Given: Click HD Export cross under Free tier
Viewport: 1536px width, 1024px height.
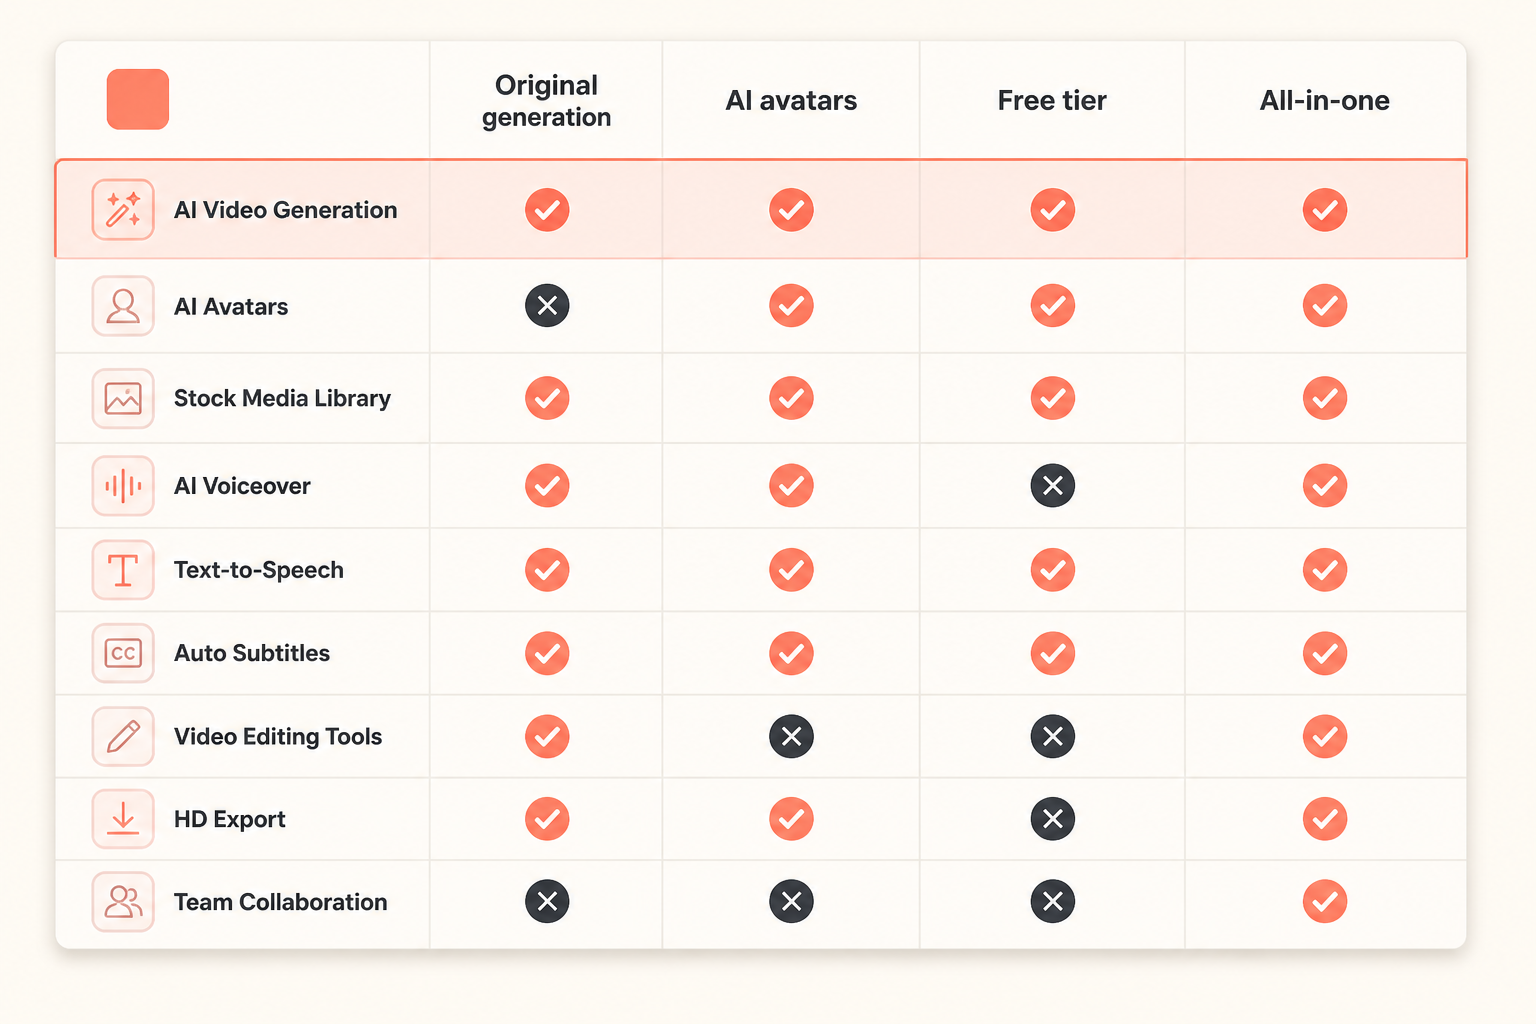Looking at the screenshot, I should point(1053,819).
